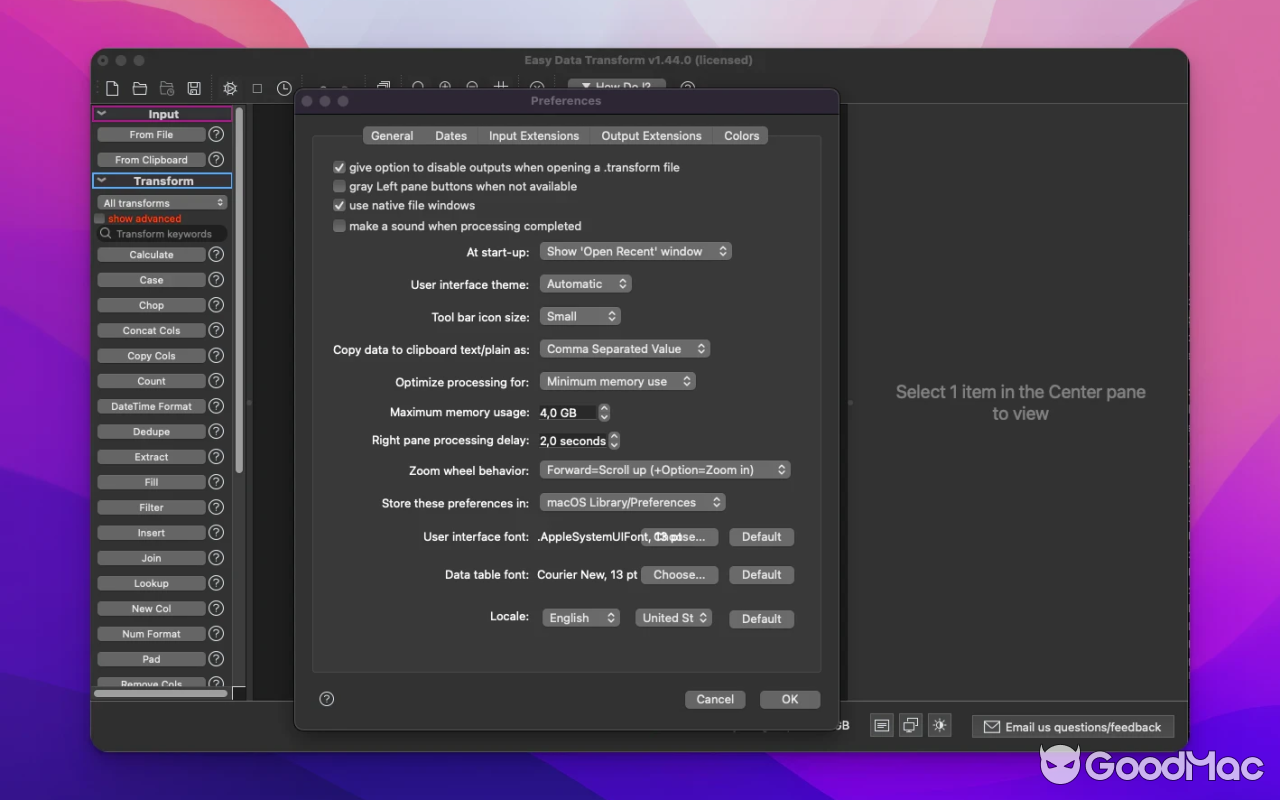Click the Cancel button in Preferences
Image resolution: width=1280 pixels, height=800 pixels.
[715, 699]
